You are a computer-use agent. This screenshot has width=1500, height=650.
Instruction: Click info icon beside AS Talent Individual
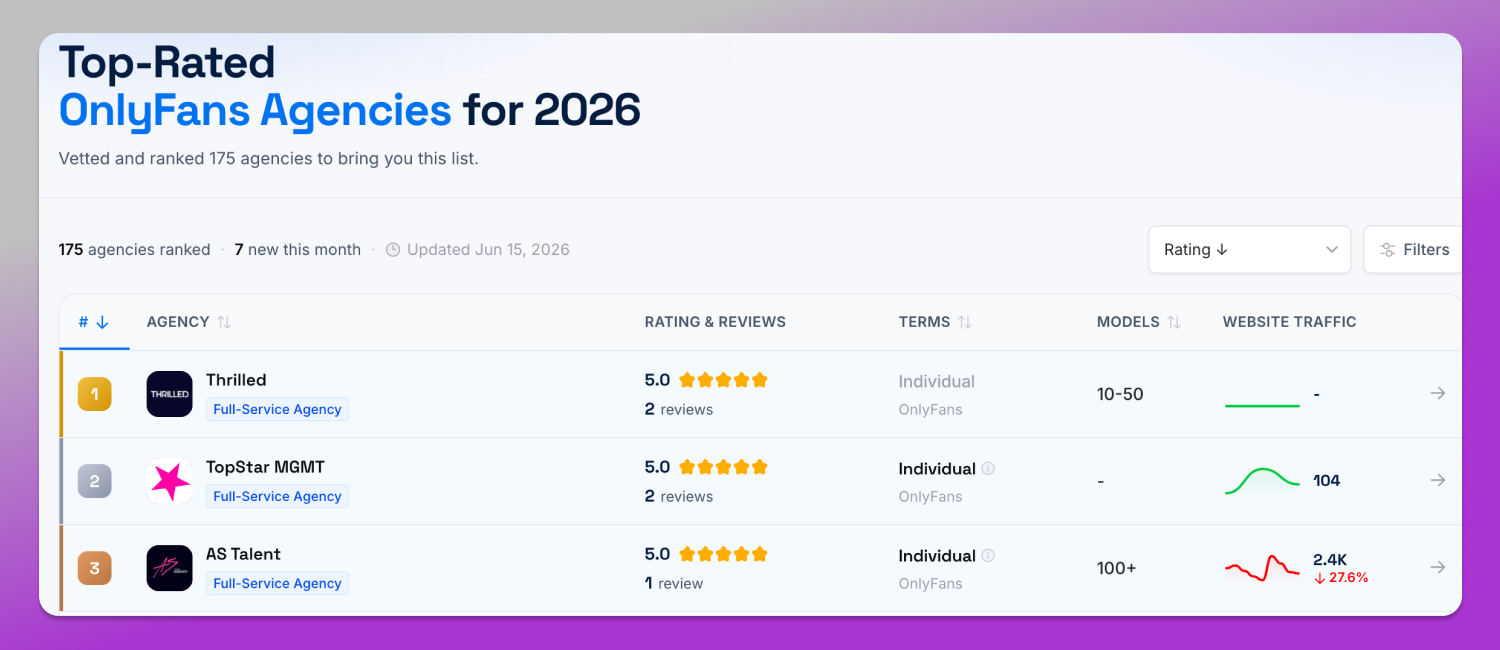[x=988, y=555]
